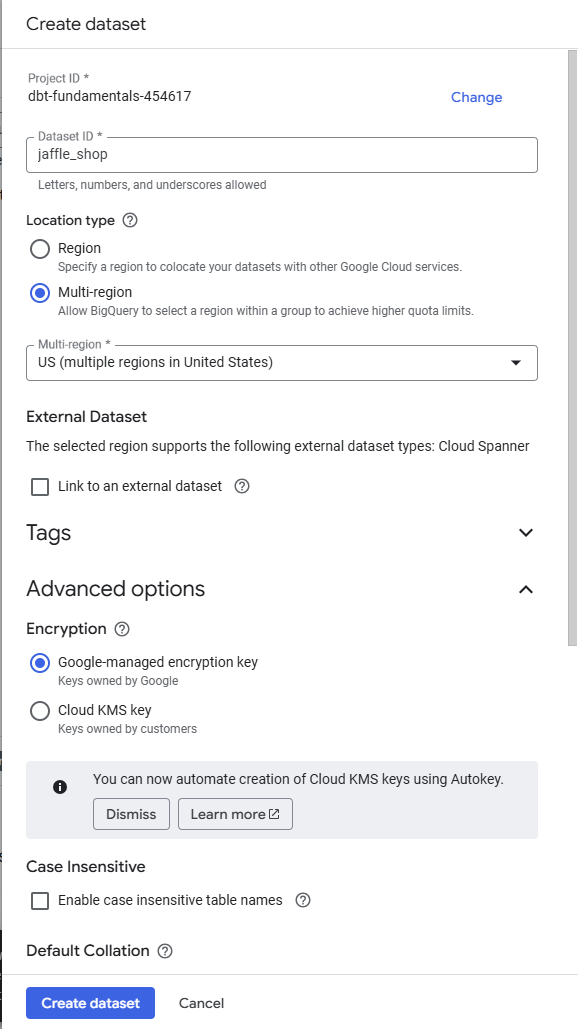
Task: Choose Cloud KMS key encryption option
Action: pos(40,711)
